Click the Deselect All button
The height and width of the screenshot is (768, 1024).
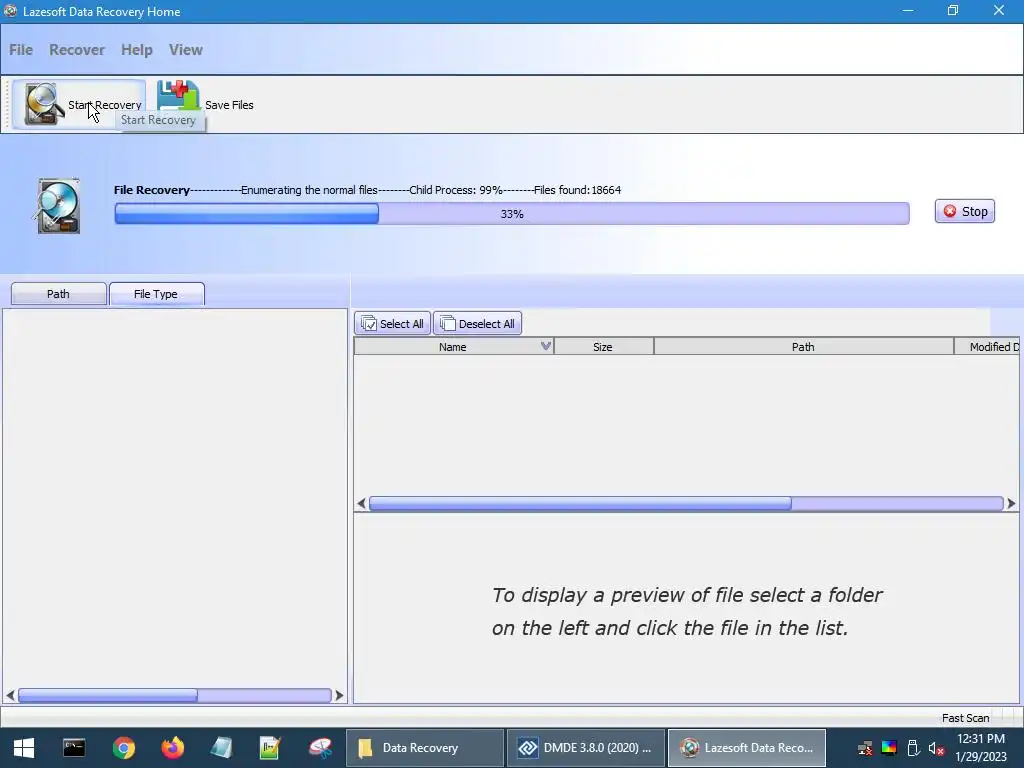pyautogui.click(x=477, y=323)
